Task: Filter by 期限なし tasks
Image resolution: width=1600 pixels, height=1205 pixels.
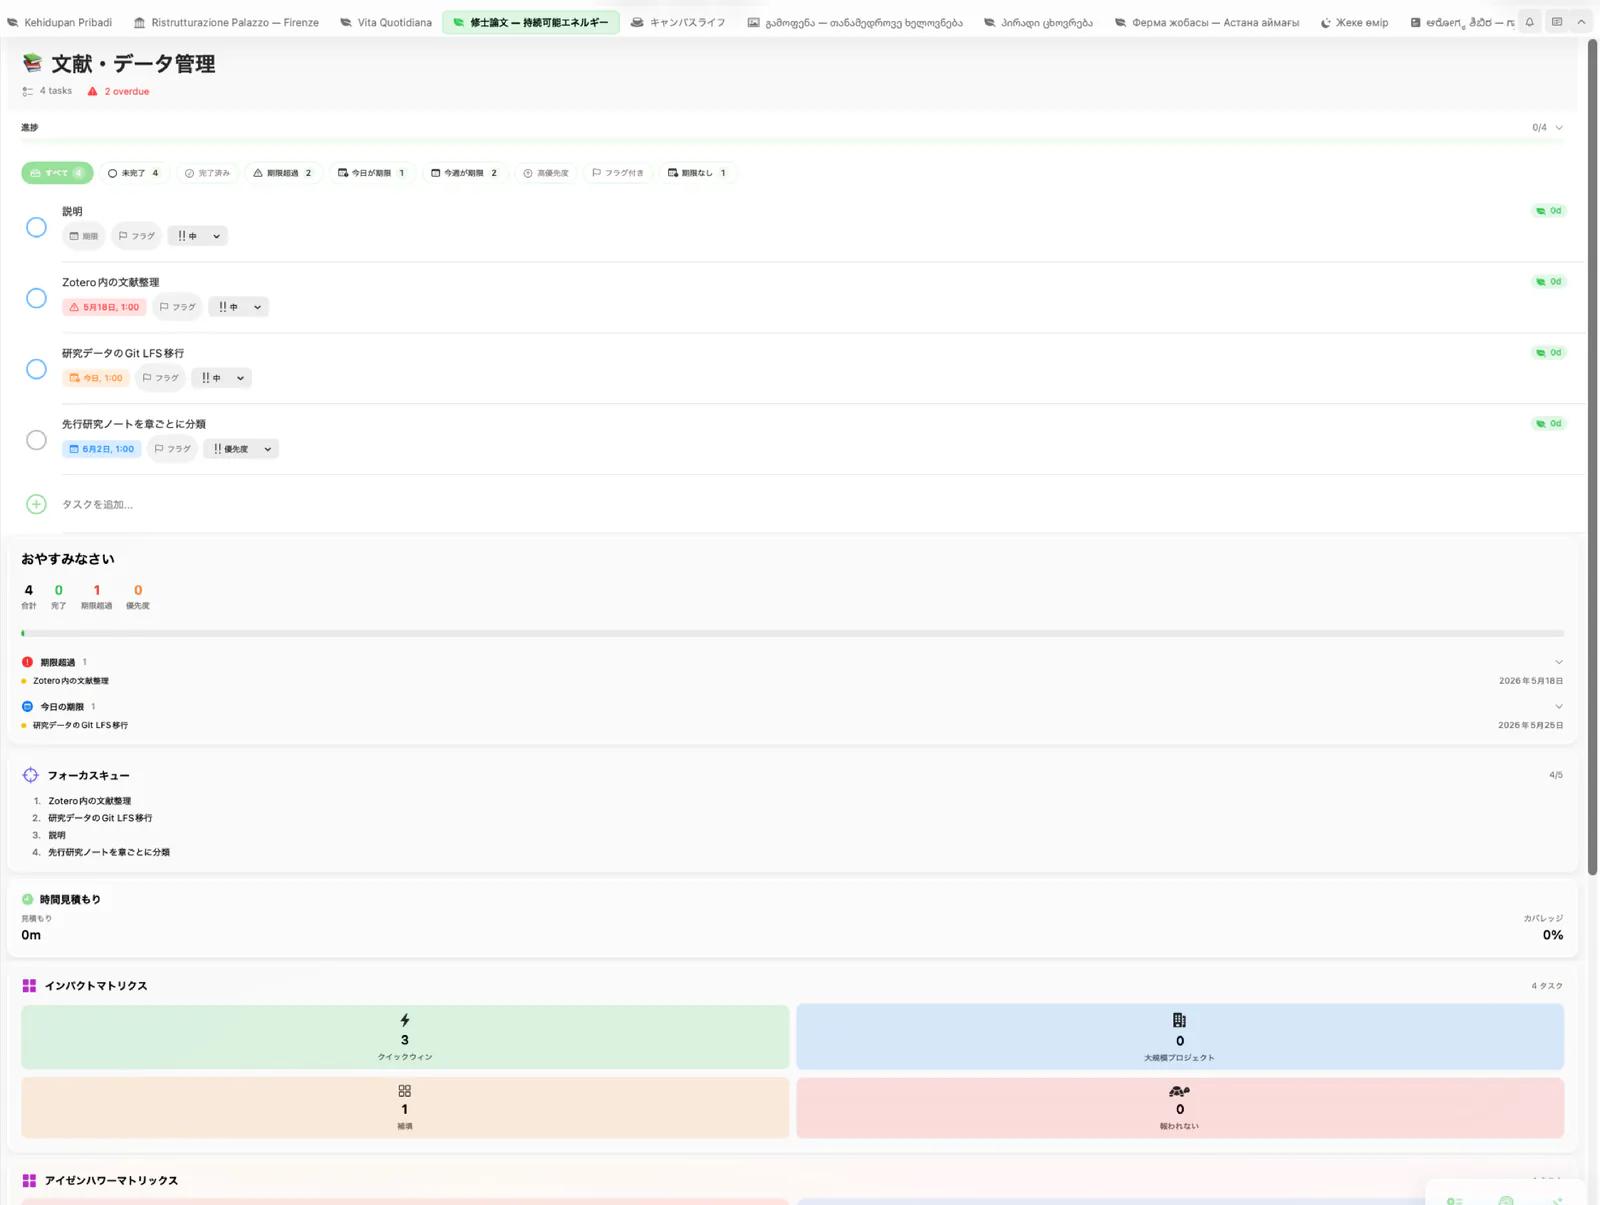Action: (697, 173)
